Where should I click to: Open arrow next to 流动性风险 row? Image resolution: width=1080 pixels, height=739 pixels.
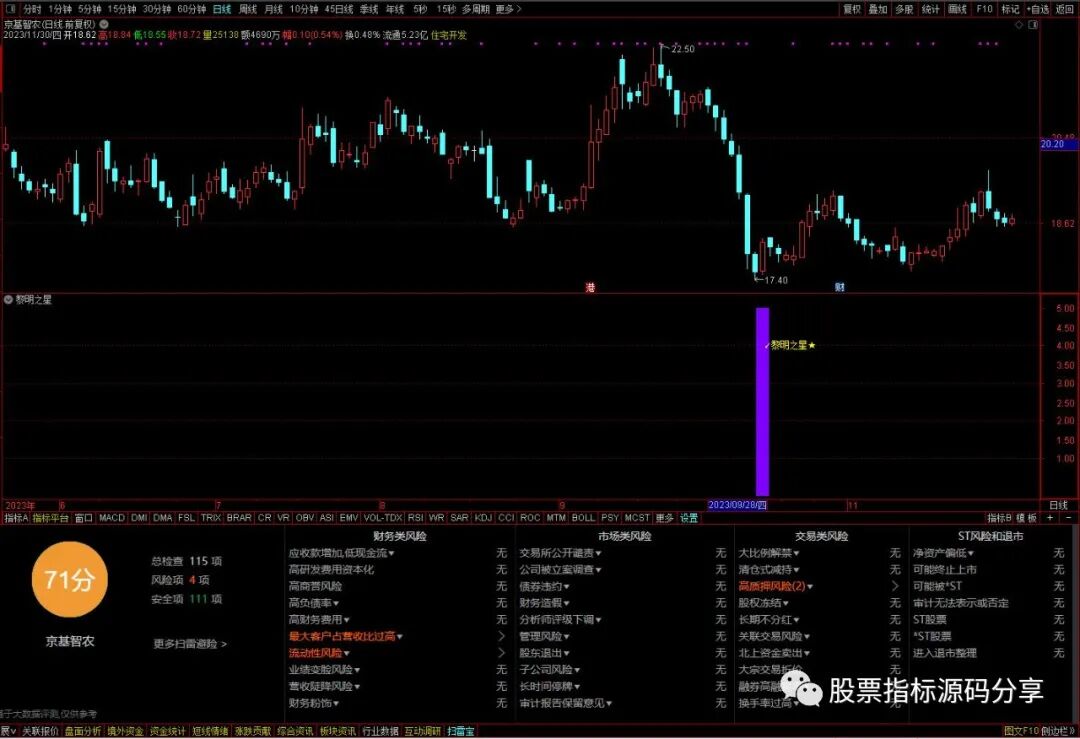point(501,653)
